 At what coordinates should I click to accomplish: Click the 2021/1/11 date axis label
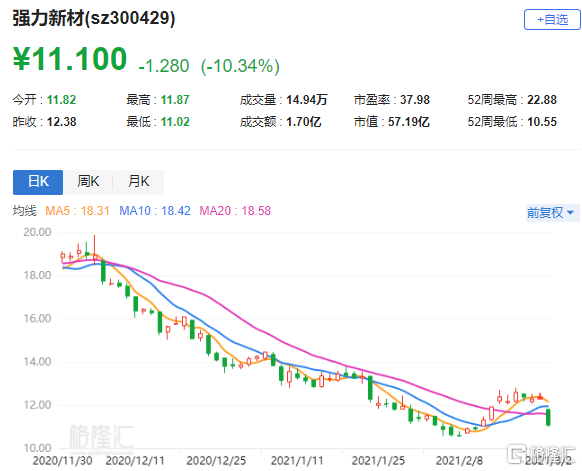coord(297,461)
